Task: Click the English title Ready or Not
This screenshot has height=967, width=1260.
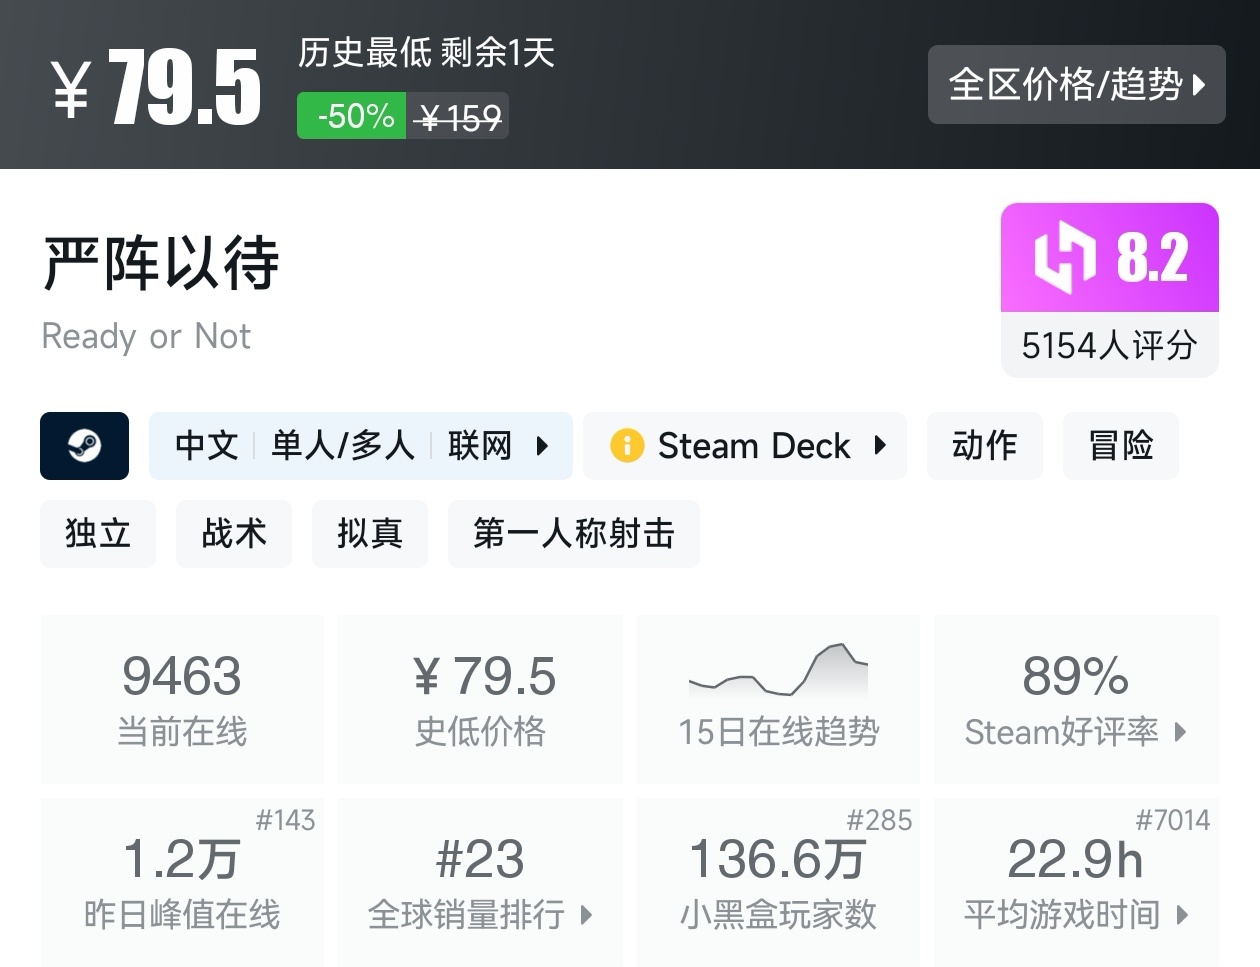Action: [146, 337]
